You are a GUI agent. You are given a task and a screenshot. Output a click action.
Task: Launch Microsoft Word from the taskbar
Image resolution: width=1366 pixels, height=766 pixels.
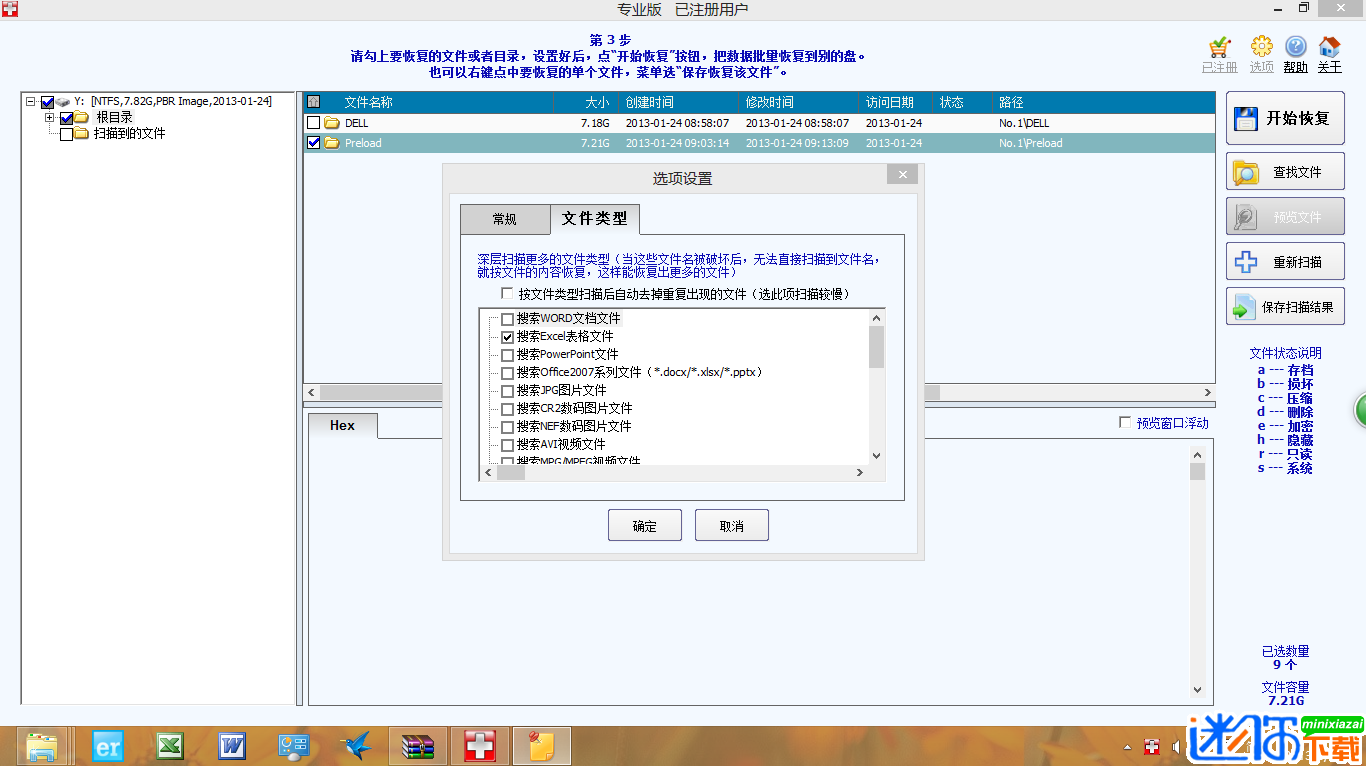(x=231, y=745)
